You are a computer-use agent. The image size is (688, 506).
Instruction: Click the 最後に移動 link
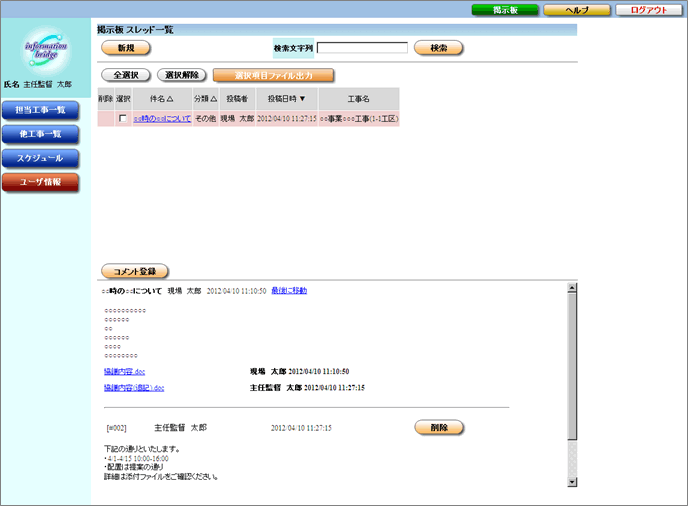289,291
